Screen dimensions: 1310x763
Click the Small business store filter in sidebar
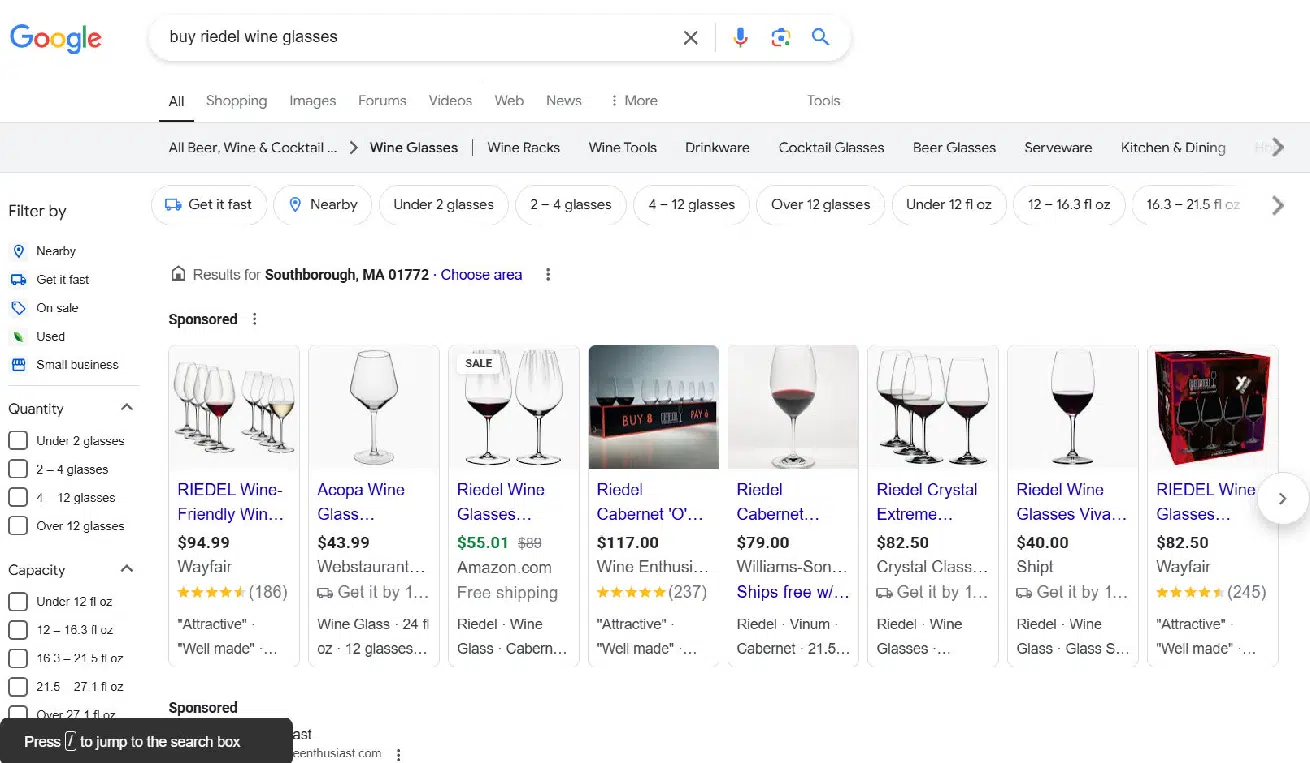pyautogui.click(x=64, y=364)
